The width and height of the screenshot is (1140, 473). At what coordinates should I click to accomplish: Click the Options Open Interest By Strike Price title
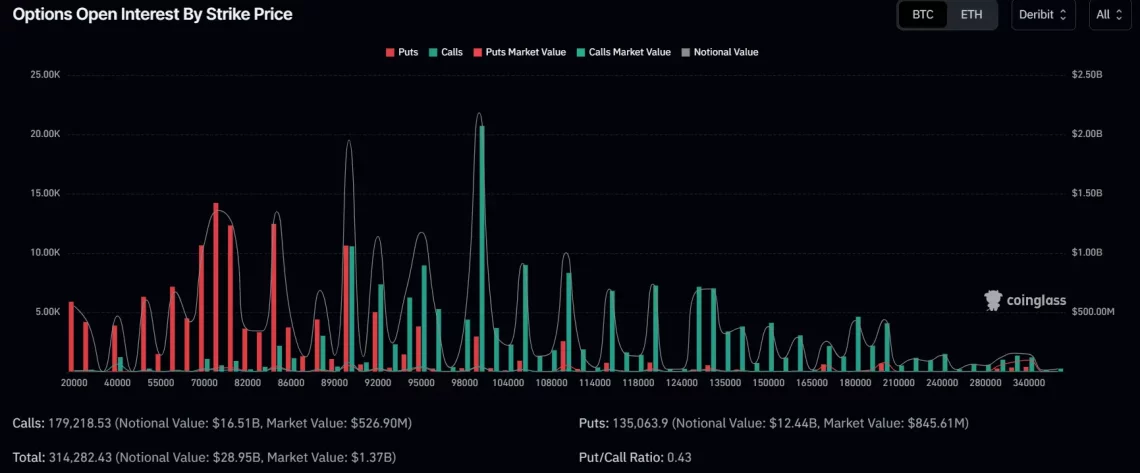pos(153,15)
